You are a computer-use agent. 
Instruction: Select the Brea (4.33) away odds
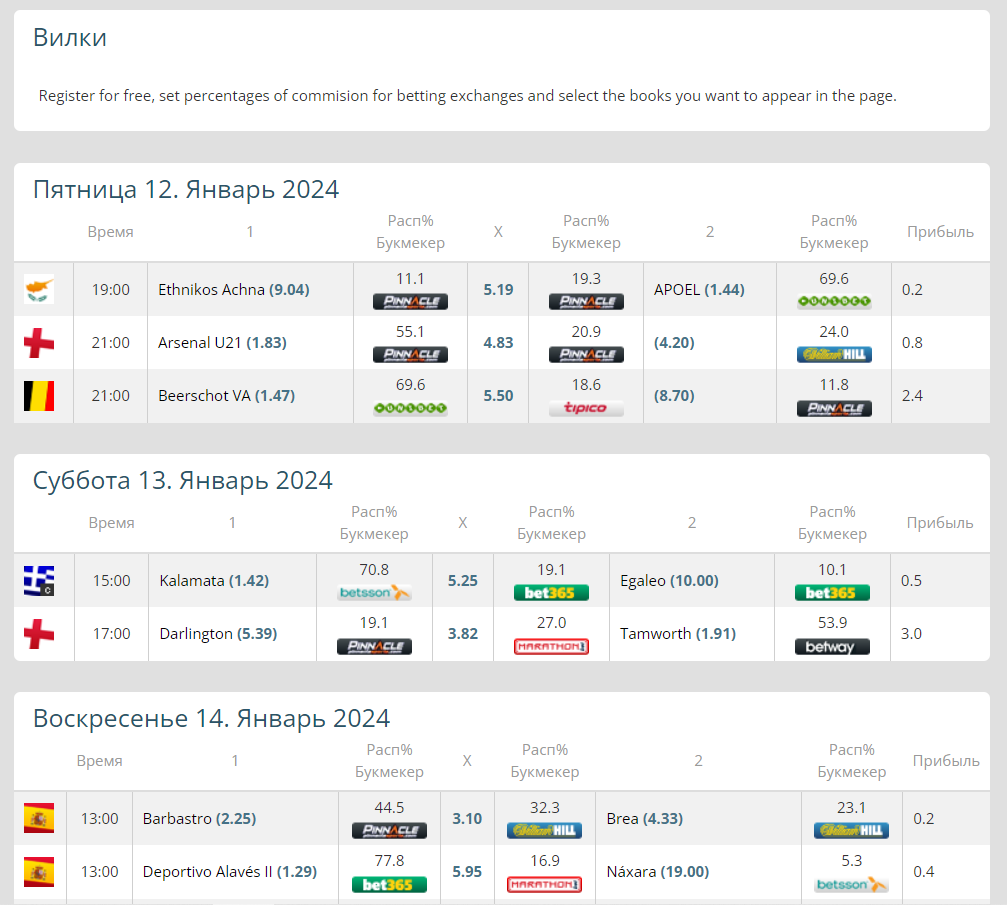point(644,819)
